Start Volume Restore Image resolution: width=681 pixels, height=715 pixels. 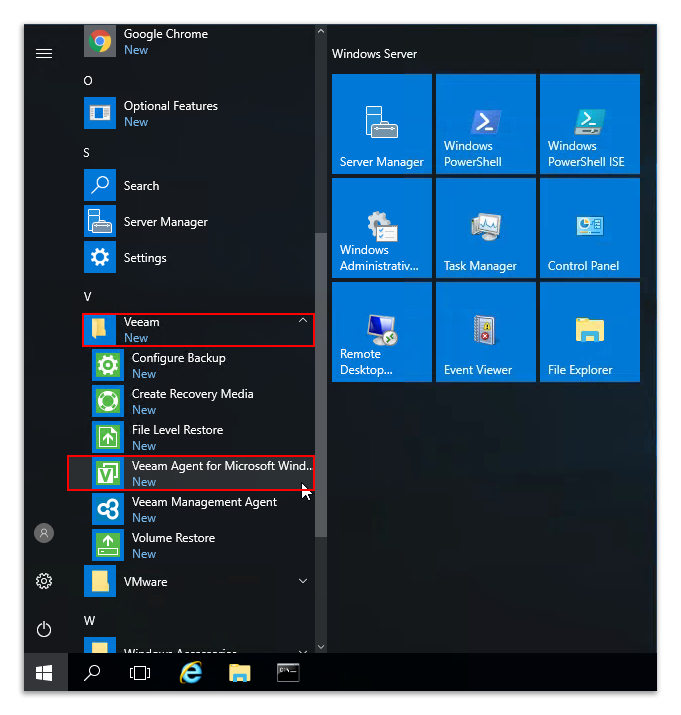[172, 545]
